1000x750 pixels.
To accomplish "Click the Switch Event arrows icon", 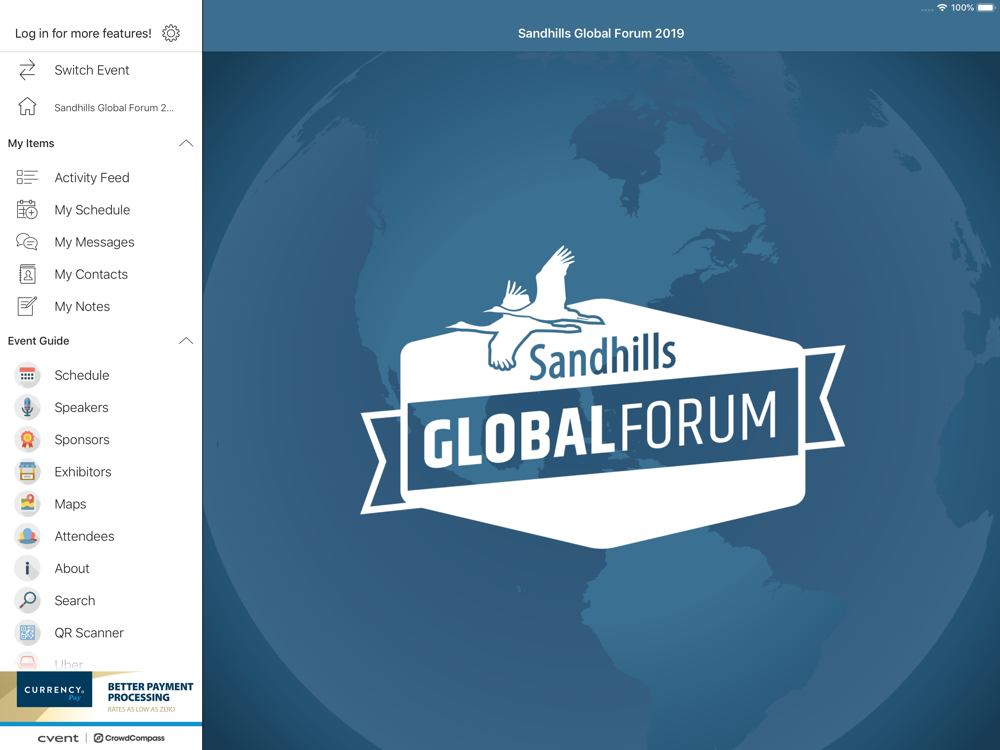I will (27, 70).
